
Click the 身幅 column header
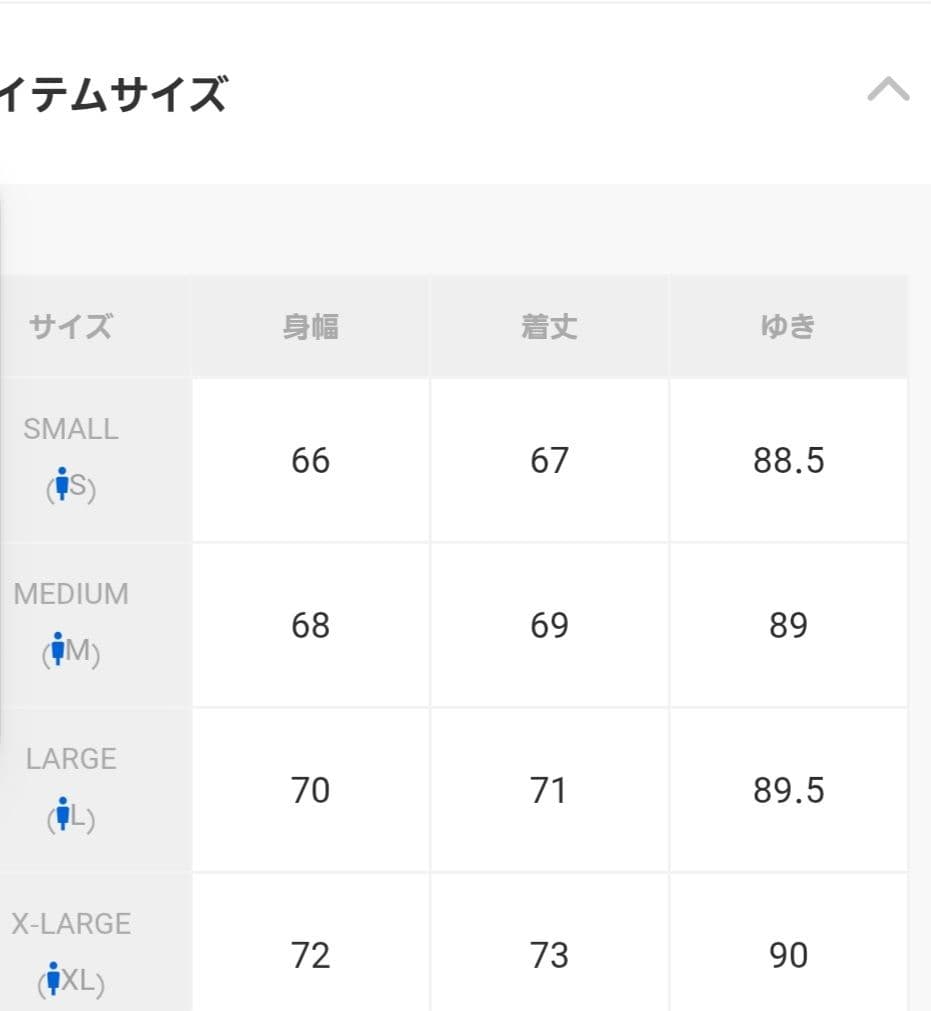pyautogui.click(x=310, y=327)
